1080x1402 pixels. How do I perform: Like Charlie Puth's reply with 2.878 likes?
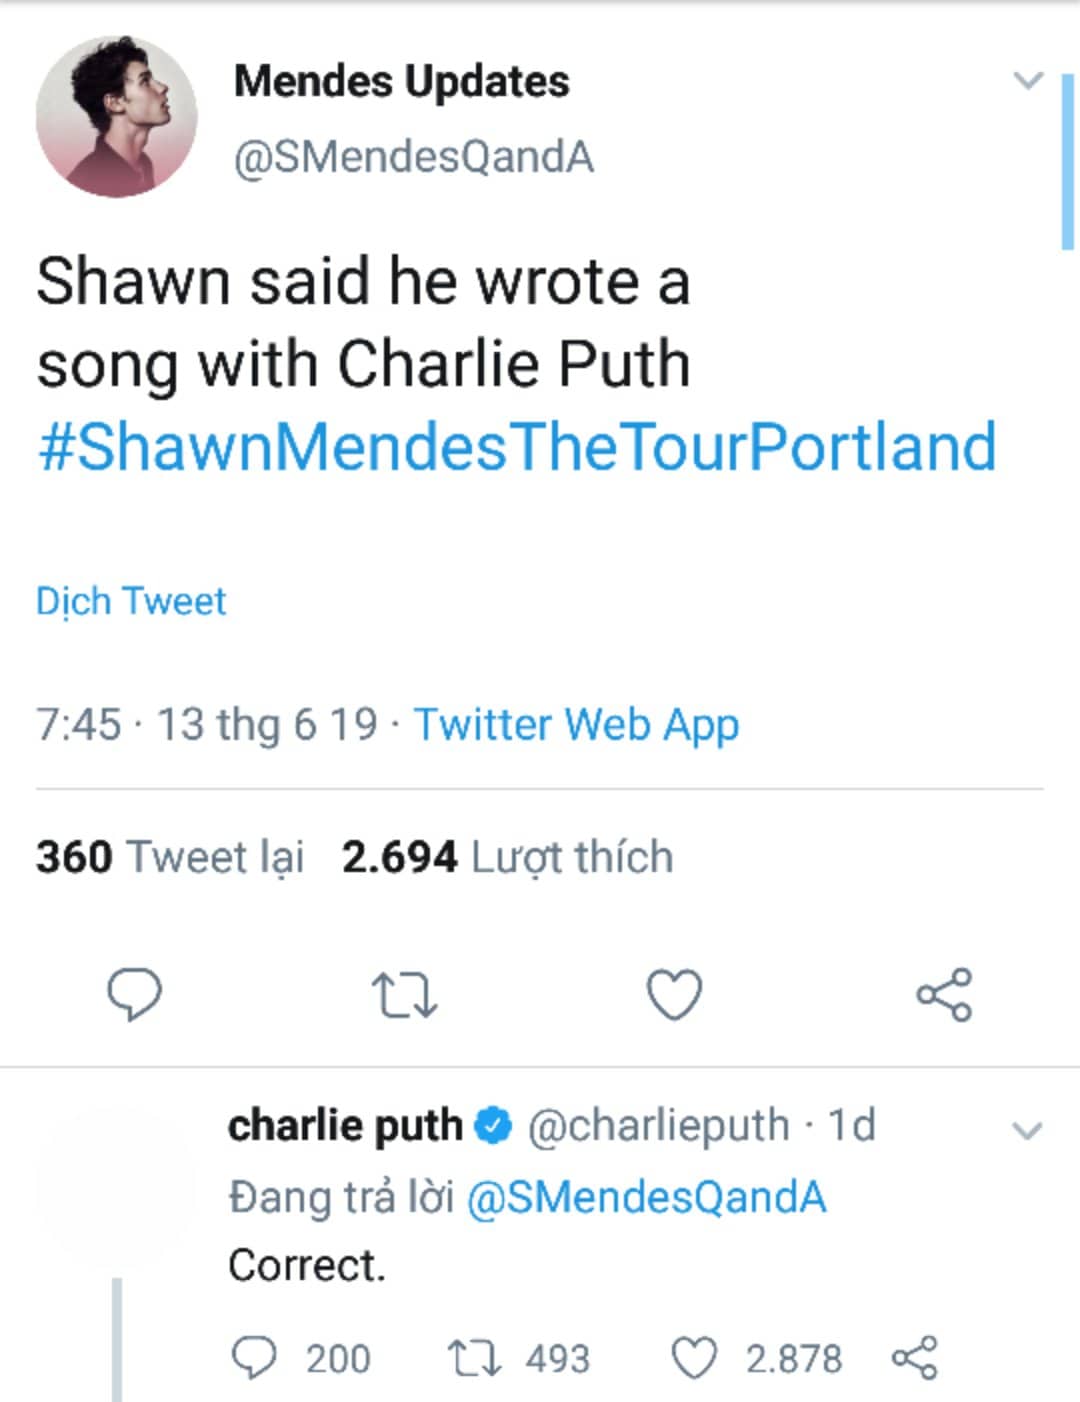tap(693, 1360)
